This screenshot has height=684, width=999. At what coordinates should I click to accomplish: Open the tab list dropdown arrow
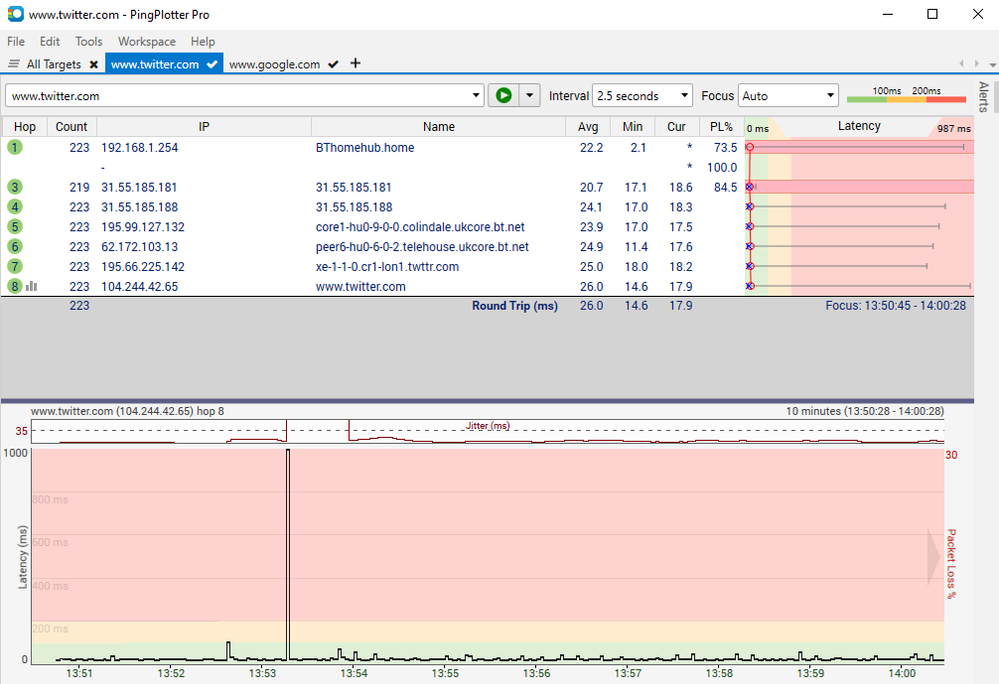click(992, 64)
